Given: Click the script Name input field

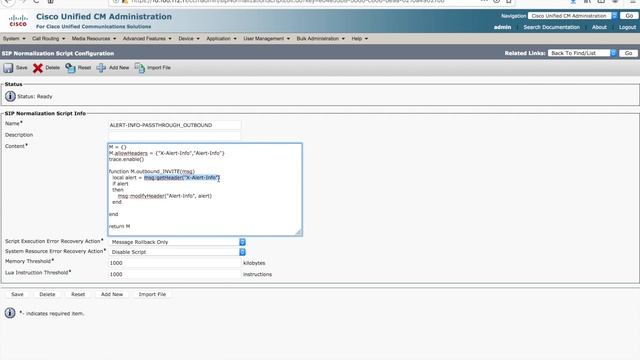Looking at the screenshot, I should [174, 125].
